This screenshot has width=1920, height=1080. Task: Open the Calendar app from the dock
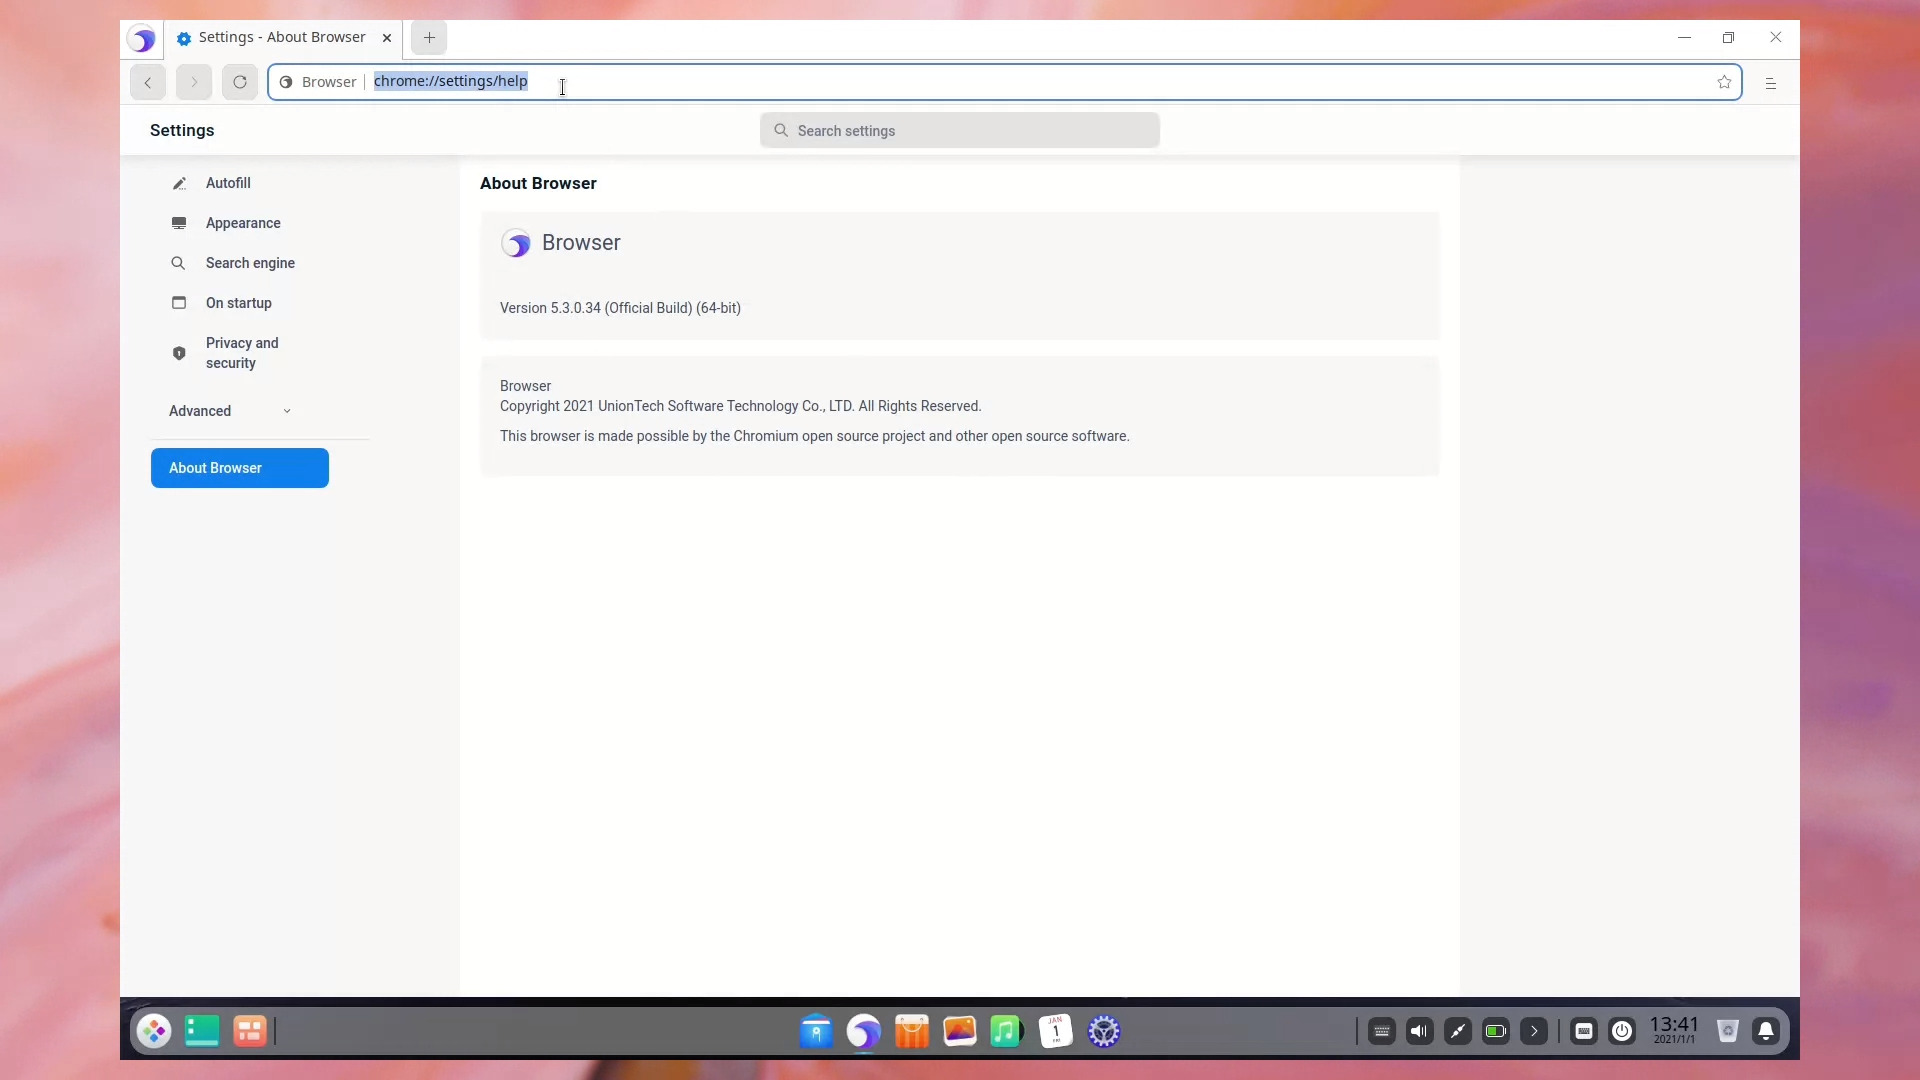(x=1055, y=1031)
